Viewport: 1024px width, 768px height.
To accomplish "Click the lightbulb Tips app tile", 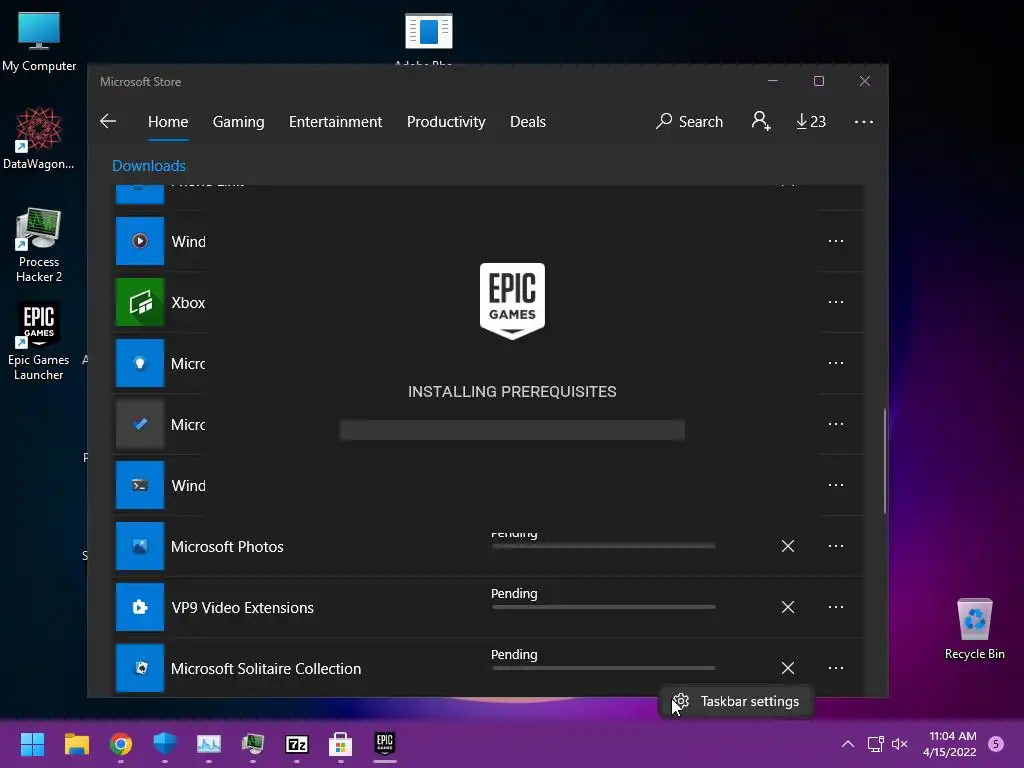I will [140, 363].
